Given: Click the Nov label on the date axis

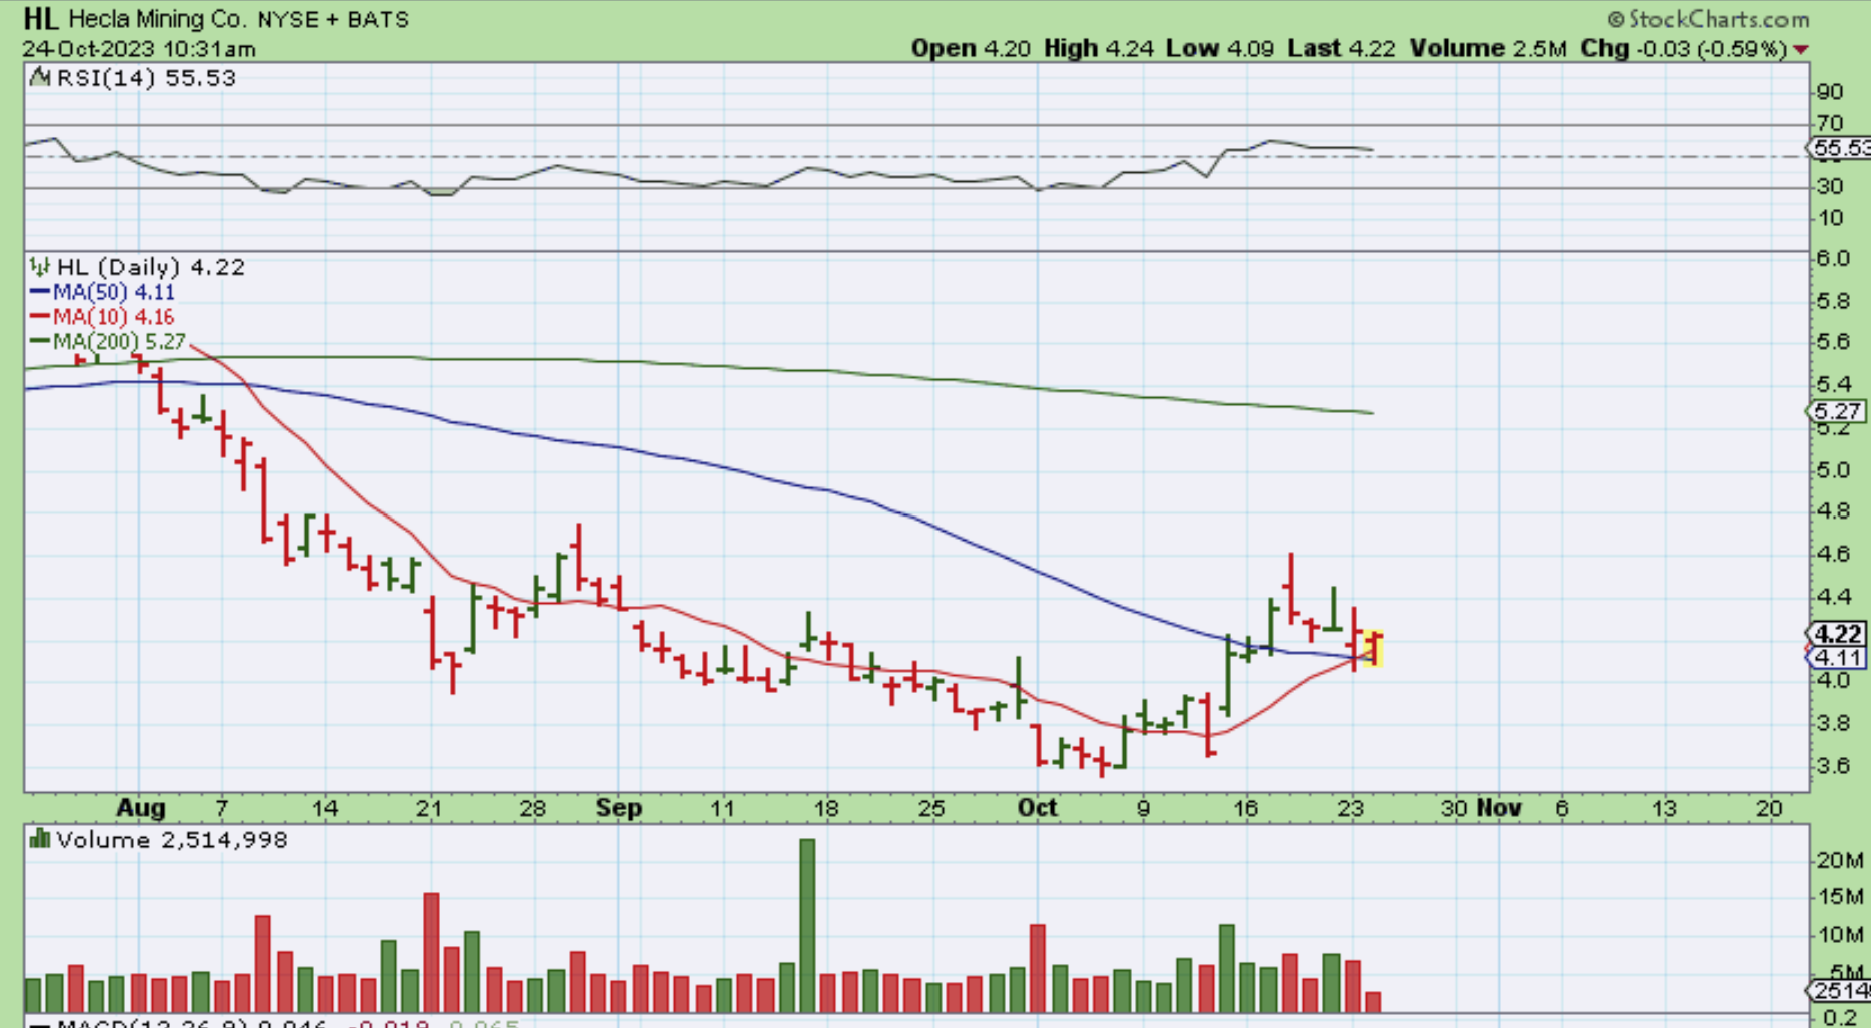Looking at the screenshot, I should [1499, 808].
